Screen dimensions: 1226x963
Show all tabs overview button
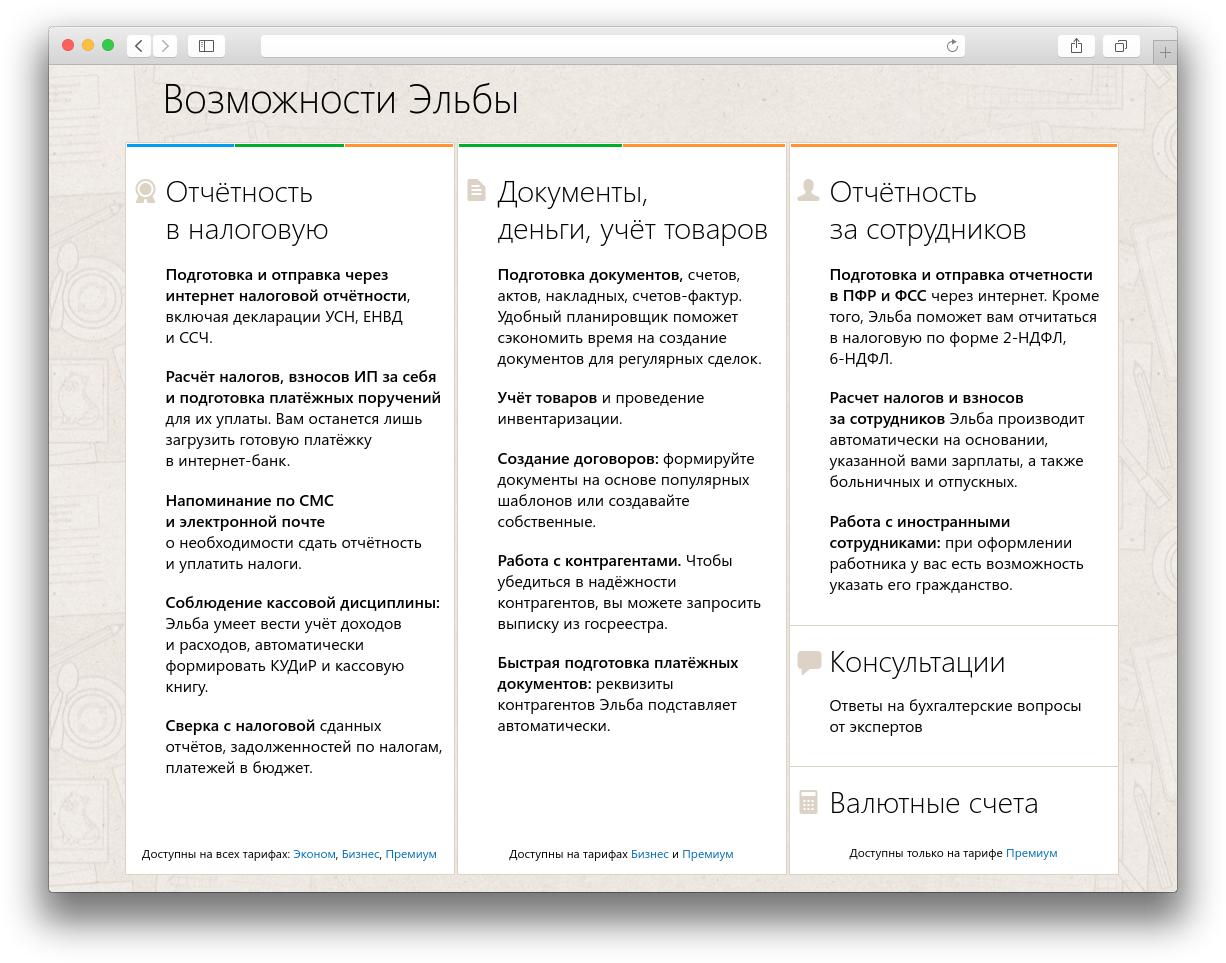click(1121, 46)
